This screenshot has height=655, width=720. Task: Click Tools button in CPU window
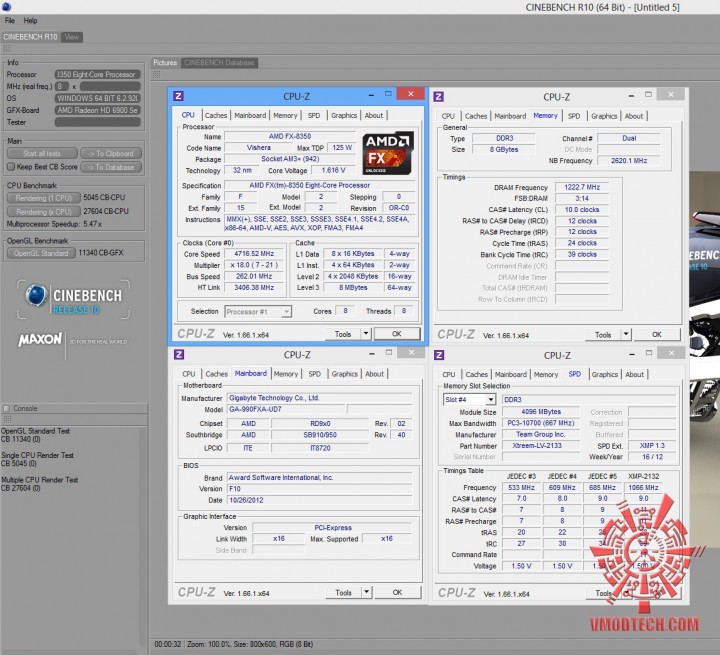(343, 334)
